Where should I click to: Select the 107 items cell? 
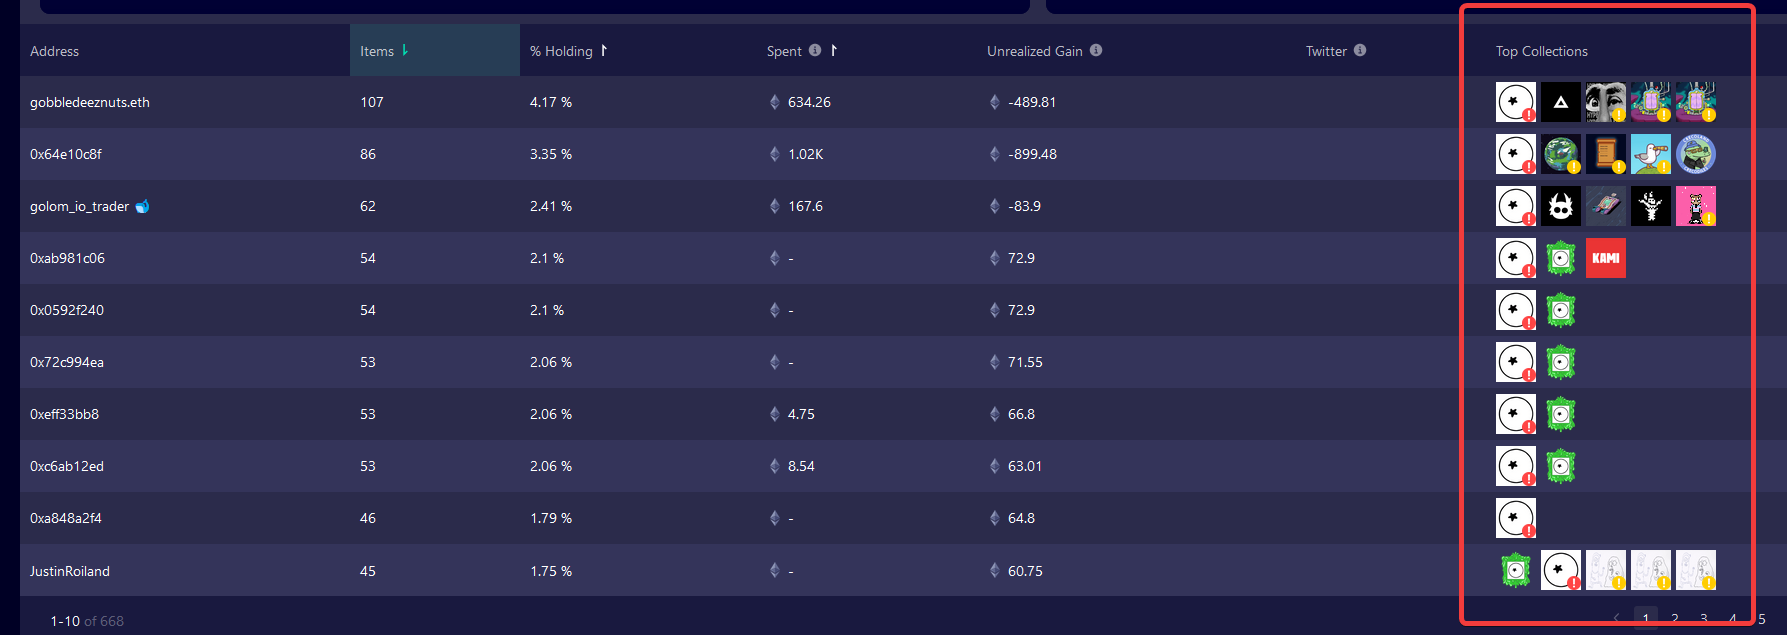[x=372, y=102]
